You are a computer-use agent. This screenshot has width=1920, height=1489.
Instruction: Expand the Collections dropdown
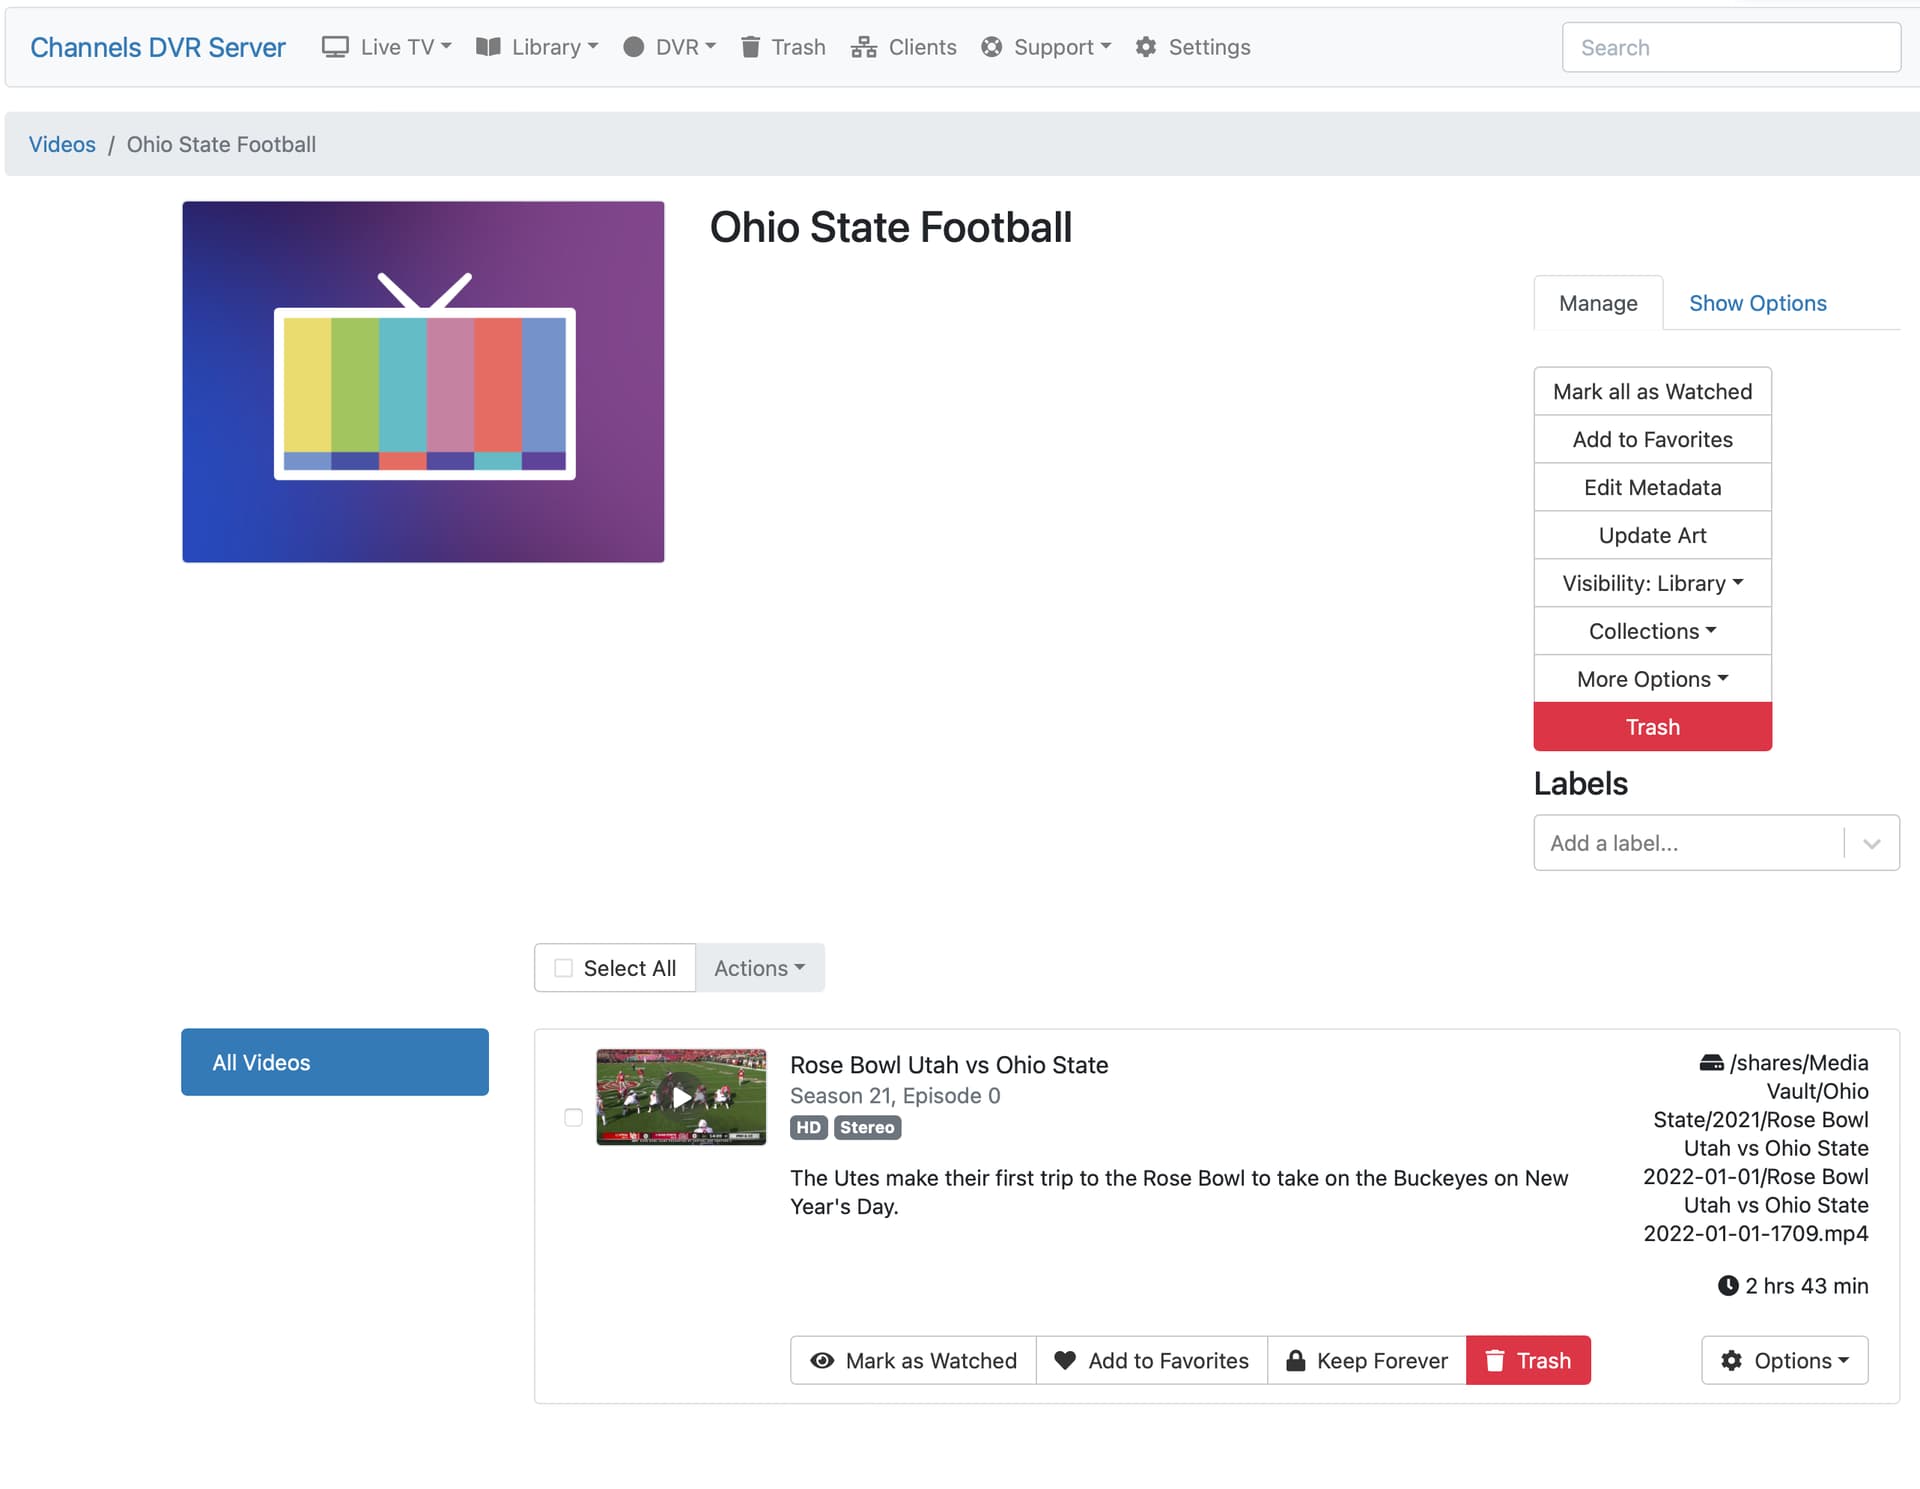pyautogui.click(x=1652, y=631)
